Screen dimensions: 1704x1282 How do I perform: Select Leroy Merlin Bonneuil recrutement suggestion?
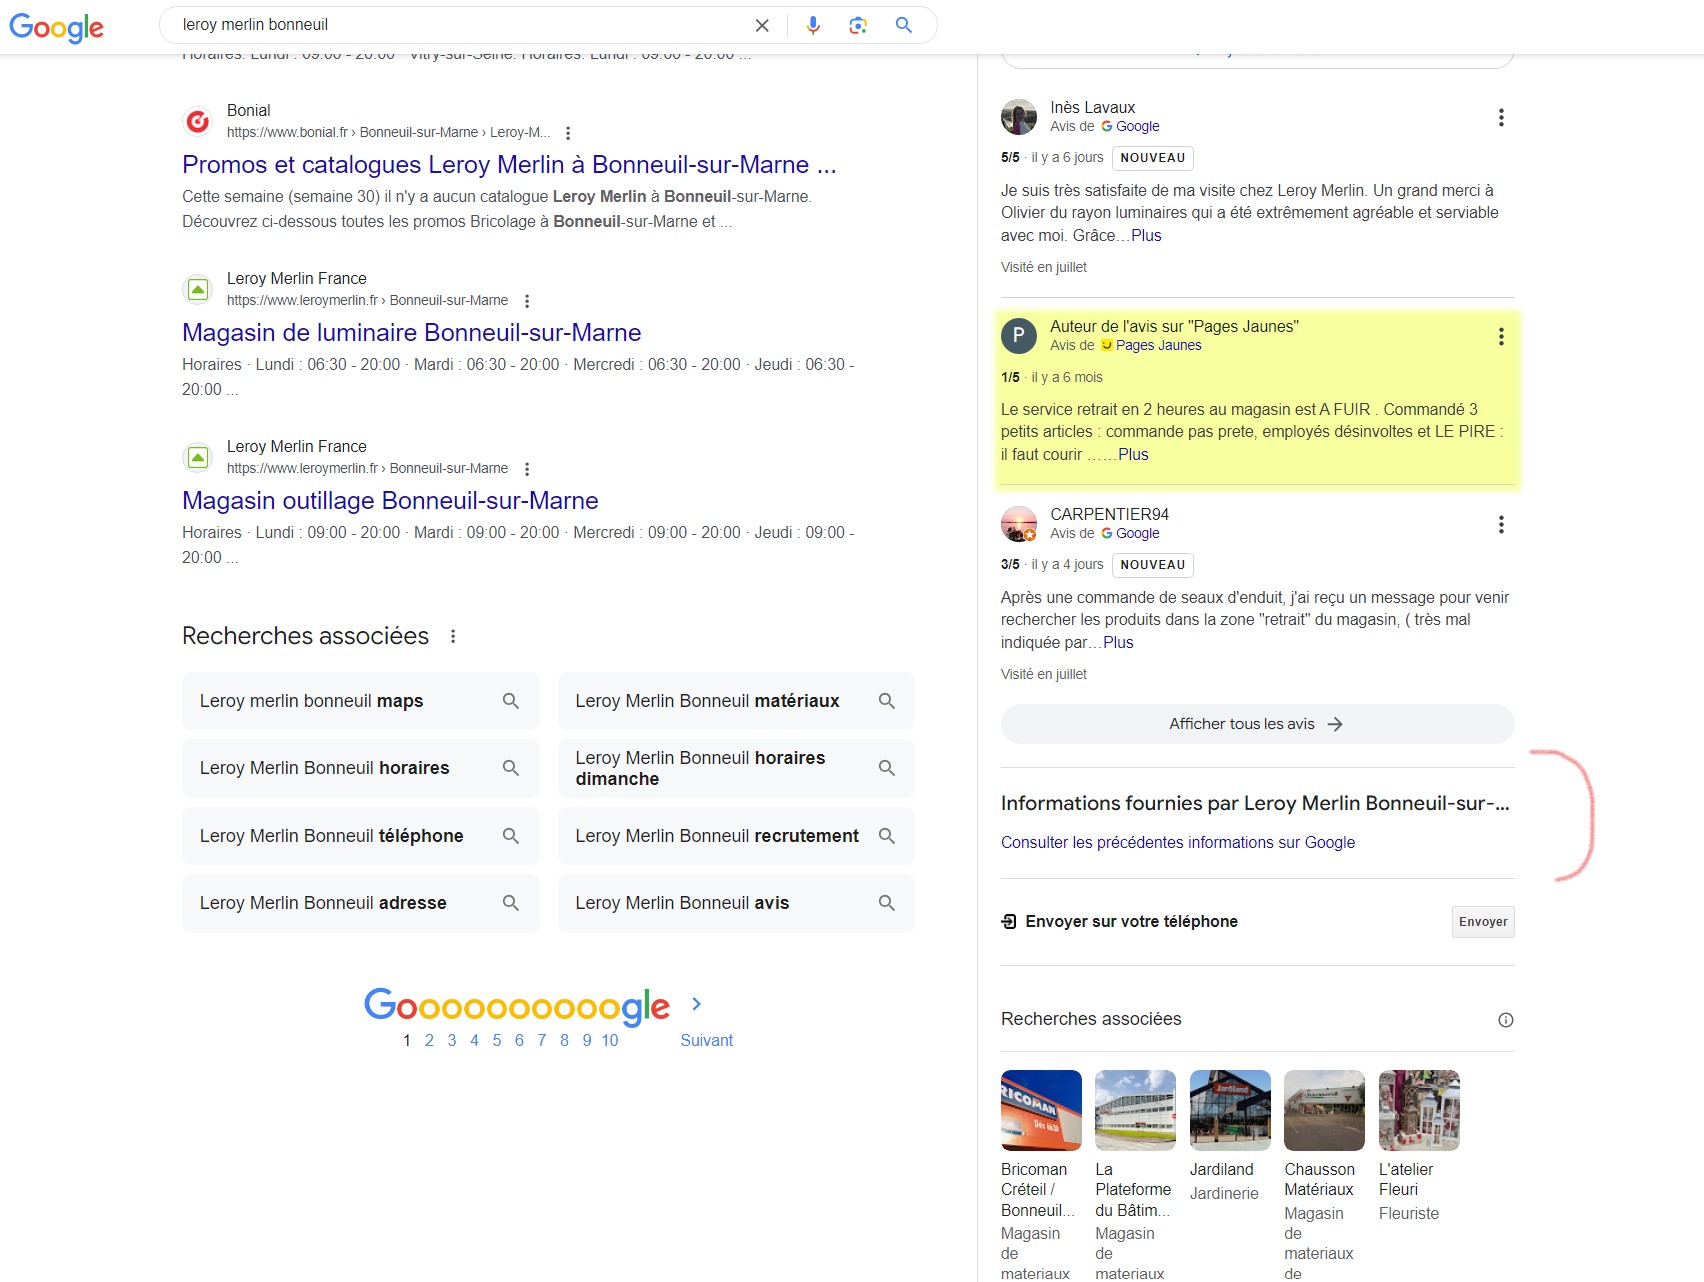[736, 836]
